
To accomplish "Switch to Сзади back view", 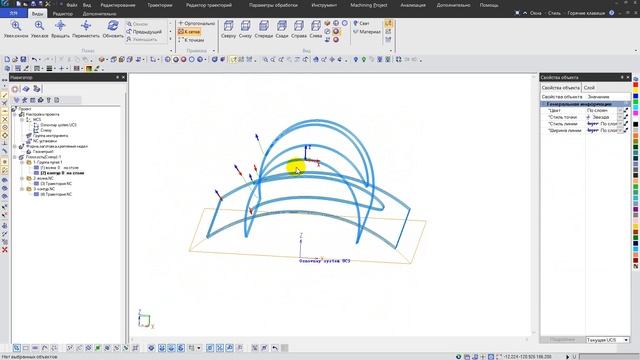I will pyautogui.click(x=282, y=29).
